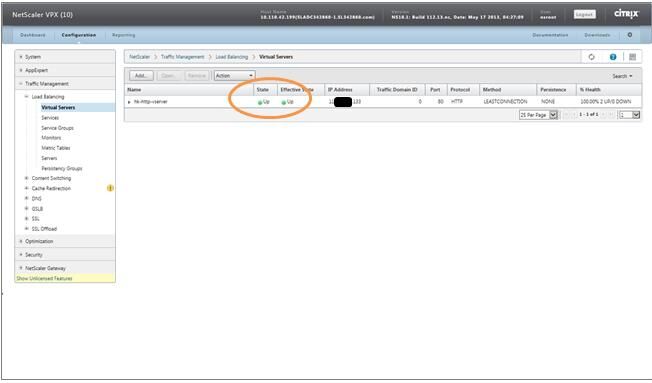Expand the GSLB node
Viewport: 652px width, 383px height.
27,209
